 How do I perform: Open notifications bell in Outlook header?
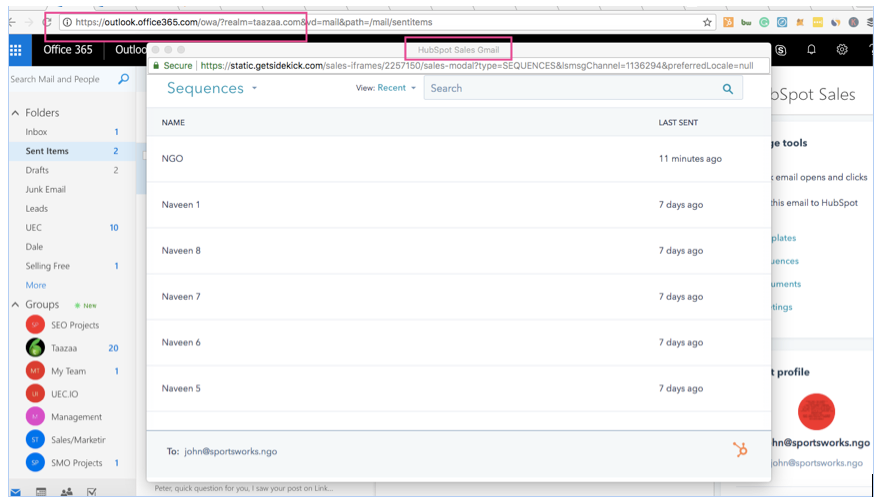point(811,50)
